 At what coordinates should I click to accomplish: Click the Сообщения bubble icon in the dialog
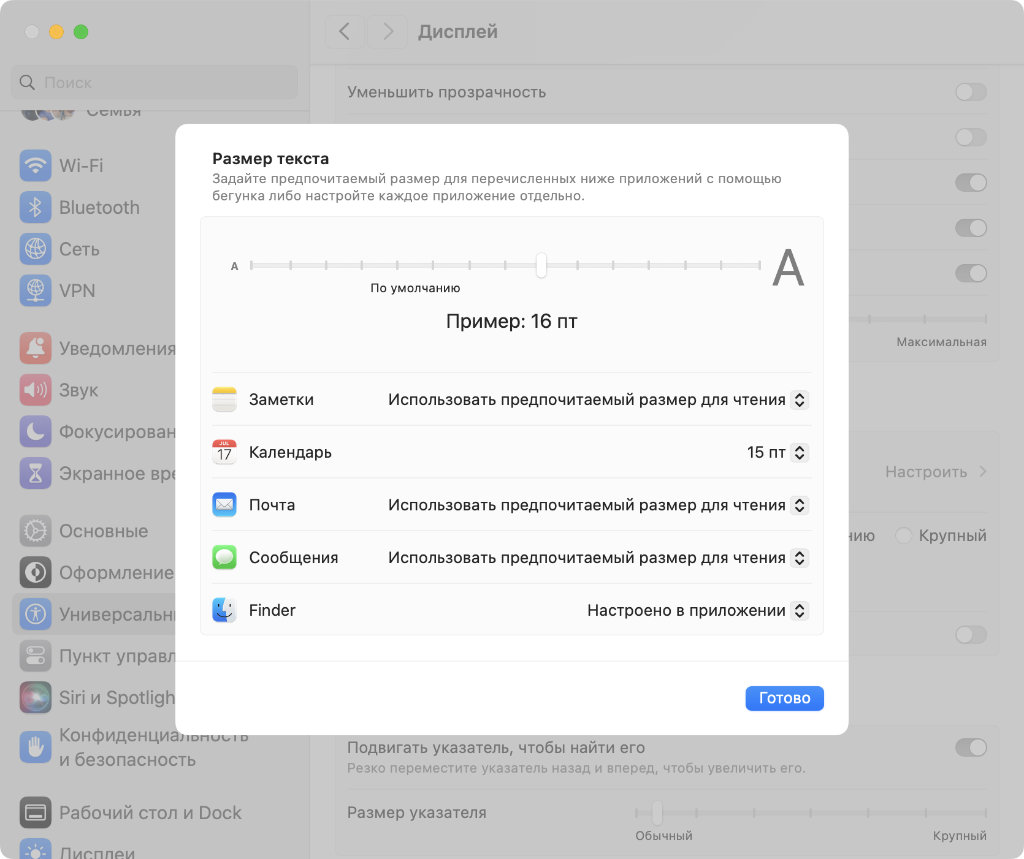tap(224, 557)
